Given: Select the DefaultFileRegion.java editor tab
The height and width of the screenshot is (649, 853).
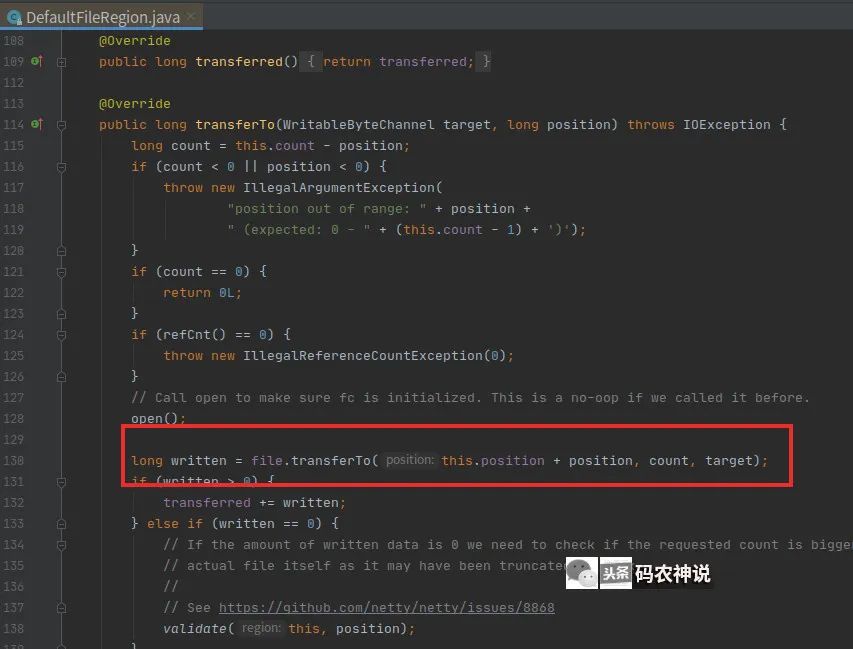Looking at the screenshot, I should point(101,17).
